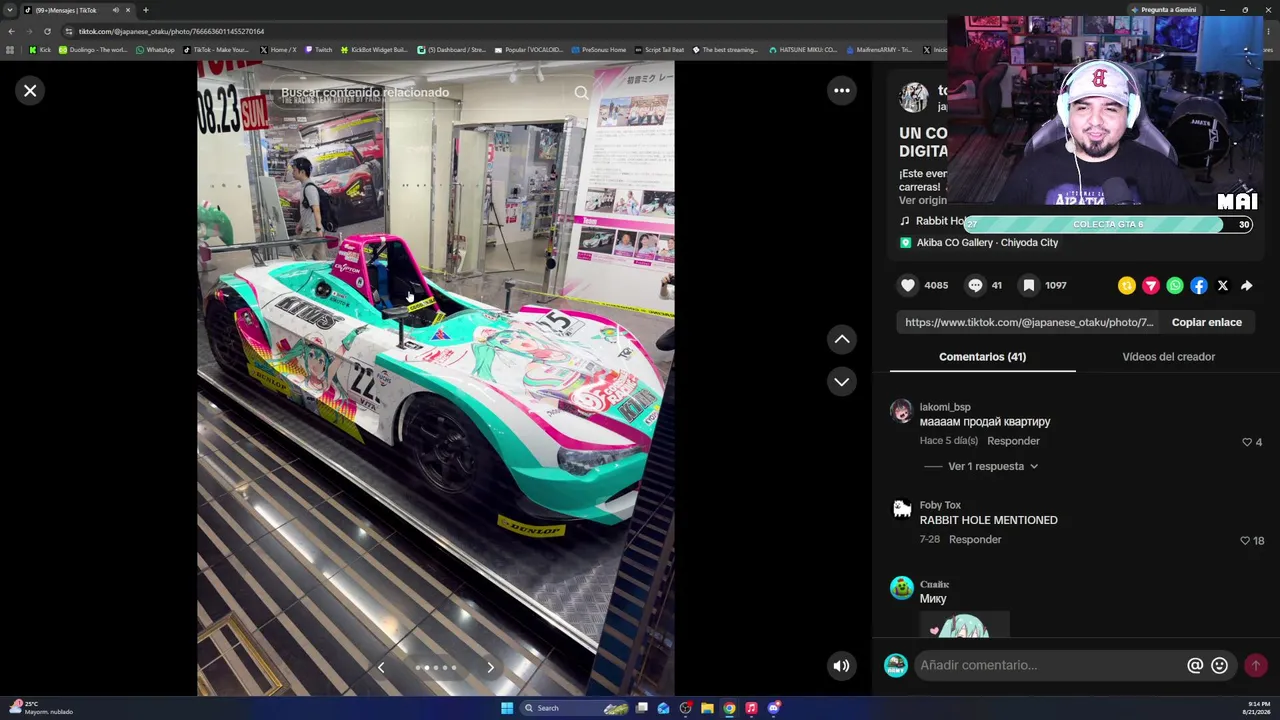
Task: Open the Duolingo bookmark
Action: (x=93, y=50)
